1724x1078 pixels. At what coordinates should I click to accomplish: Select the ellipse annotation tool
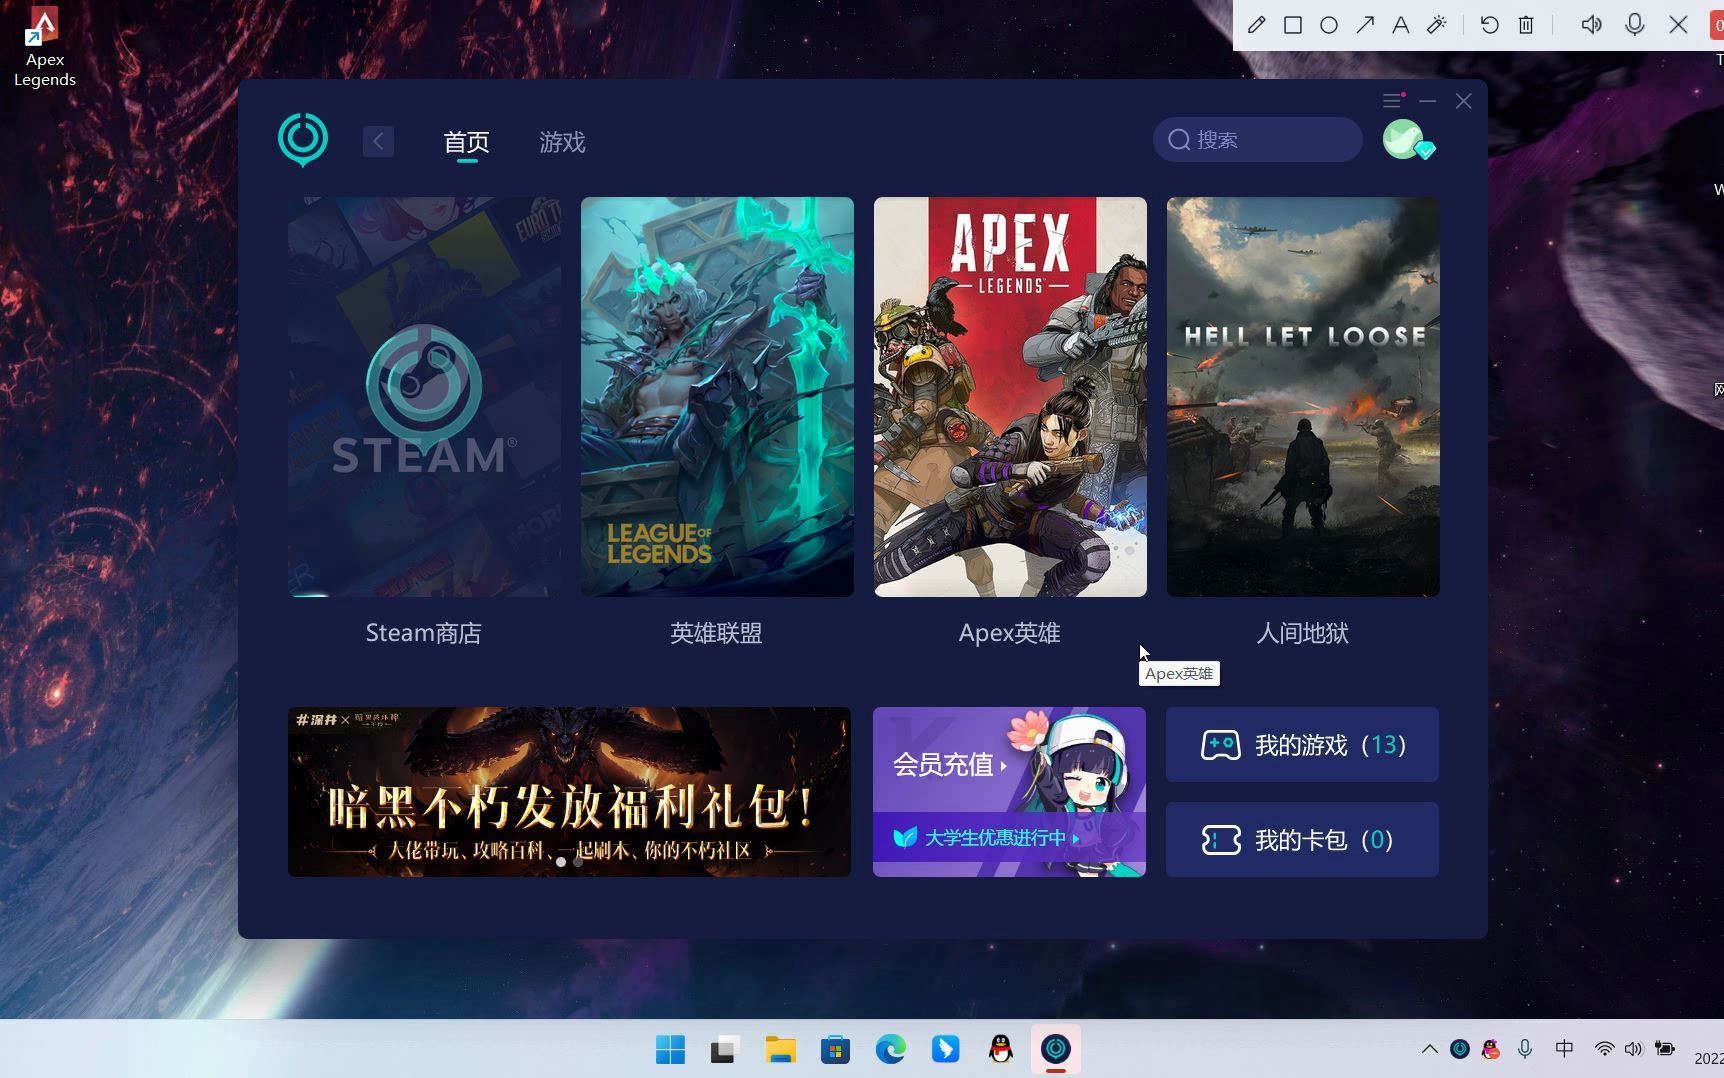1329,25
